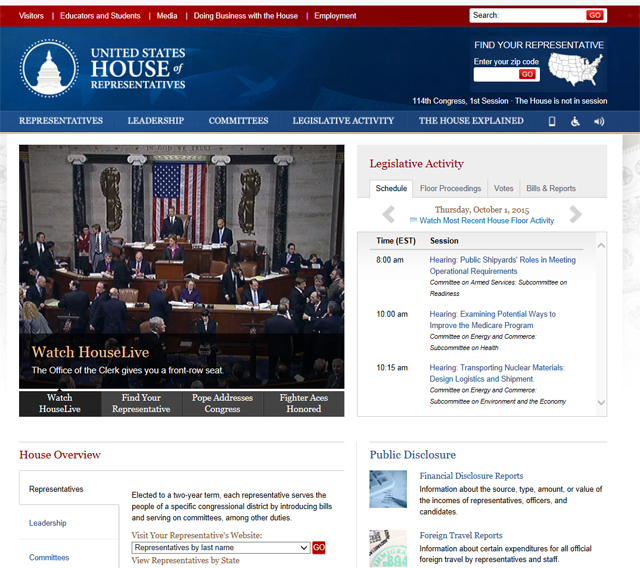The width and height of the screenshot is (640, 568).
Task: Click the House Overview heading
Action: [x=60, y=455]
